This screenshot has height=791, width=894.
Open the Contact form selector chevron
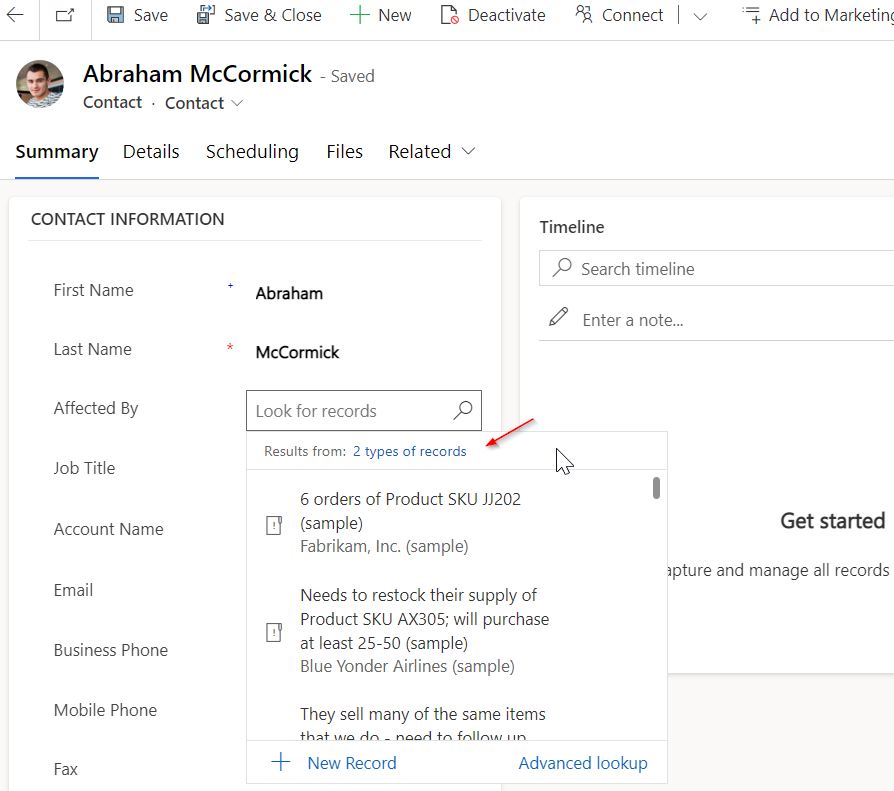(237, 102)
